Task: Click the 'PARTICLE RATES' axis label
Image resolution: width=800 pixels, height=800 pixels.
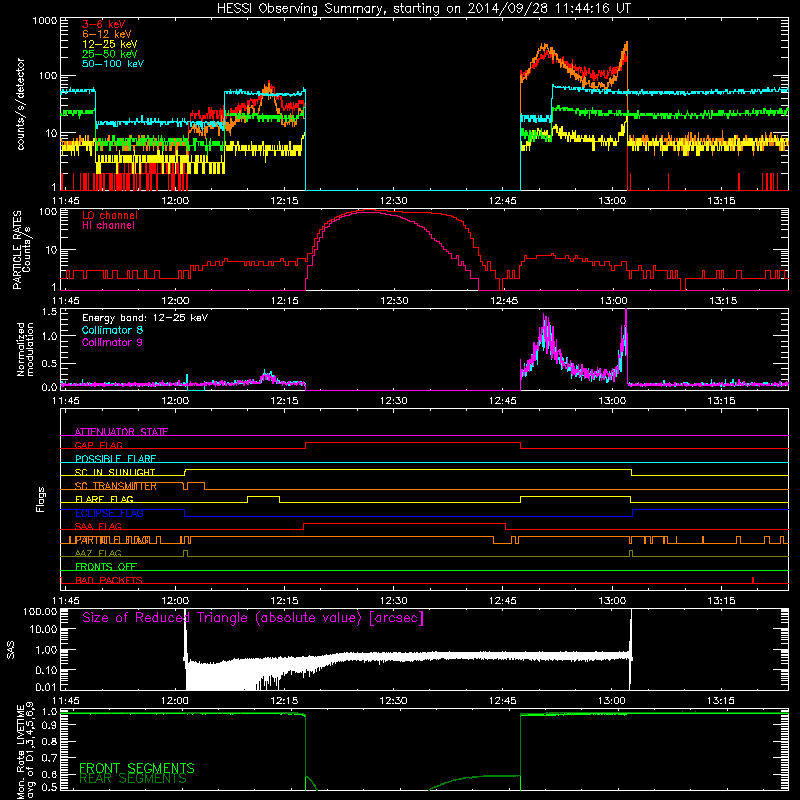Action: point(17,250)
